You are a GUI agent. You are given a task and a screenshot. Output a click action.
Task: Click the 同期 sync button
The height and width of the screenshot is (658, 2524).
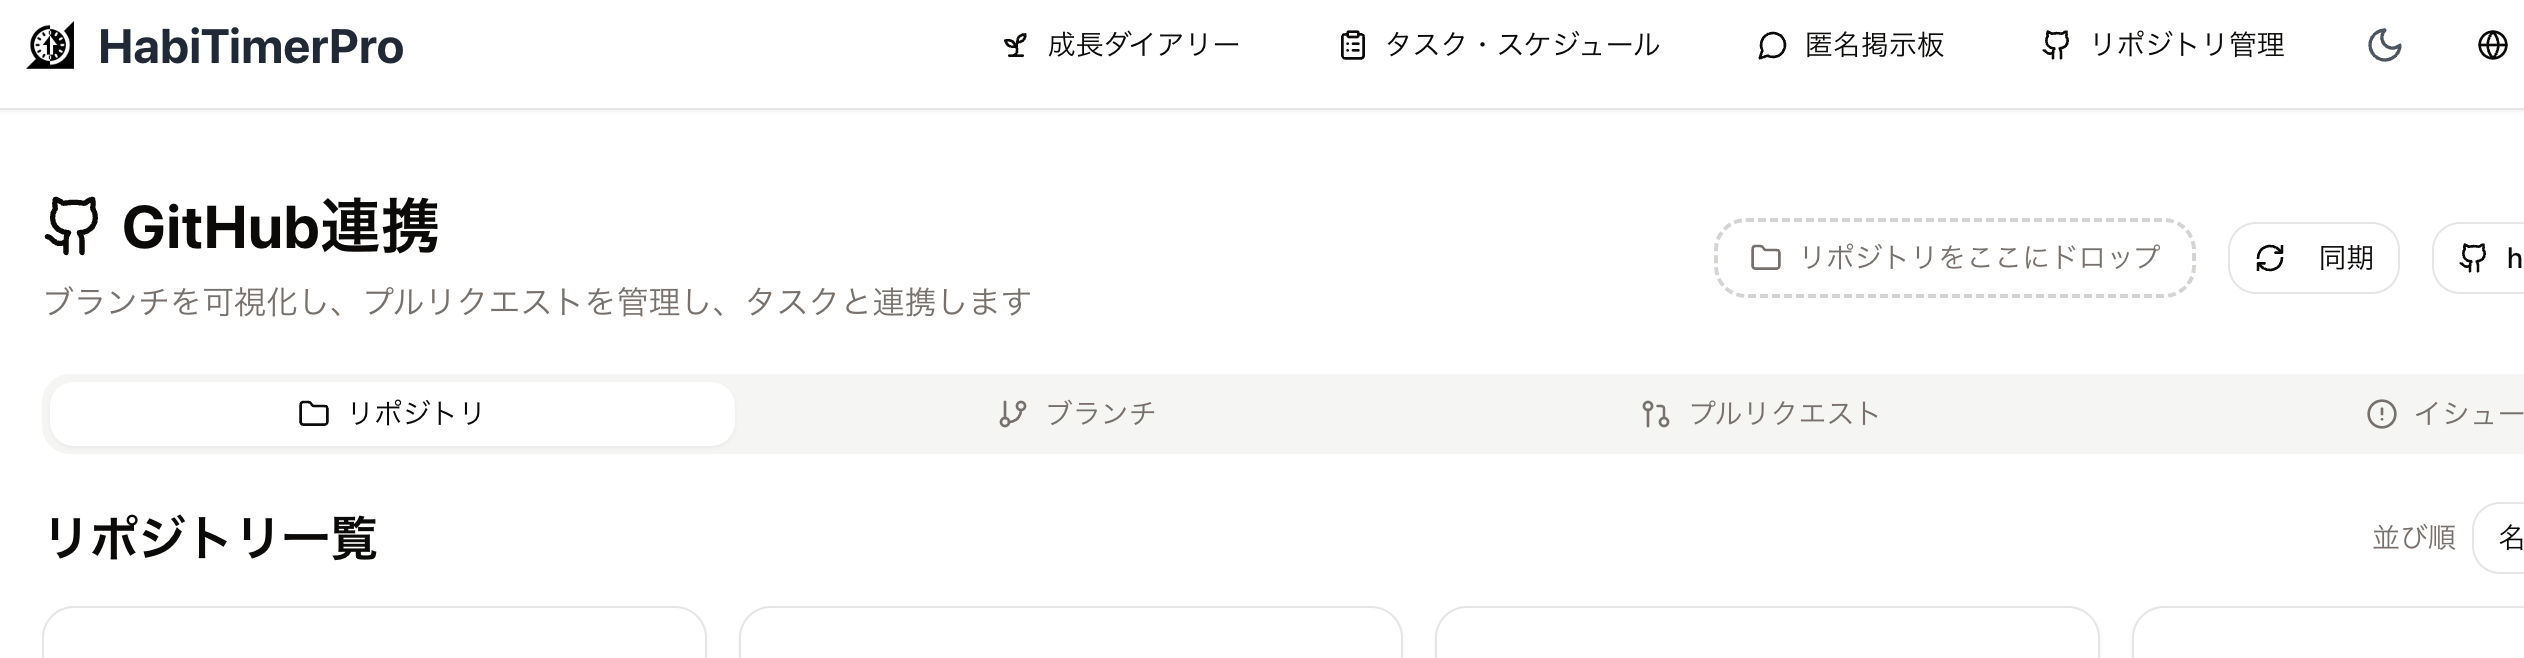2313,258
